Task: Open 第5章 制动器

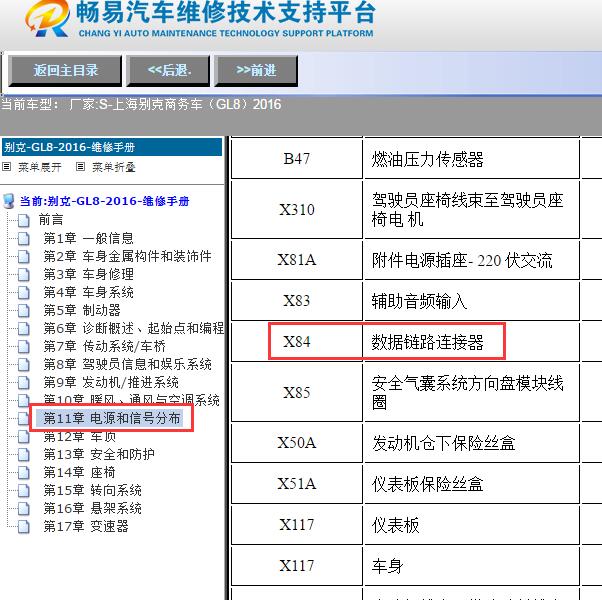Action: click(82, 310)
